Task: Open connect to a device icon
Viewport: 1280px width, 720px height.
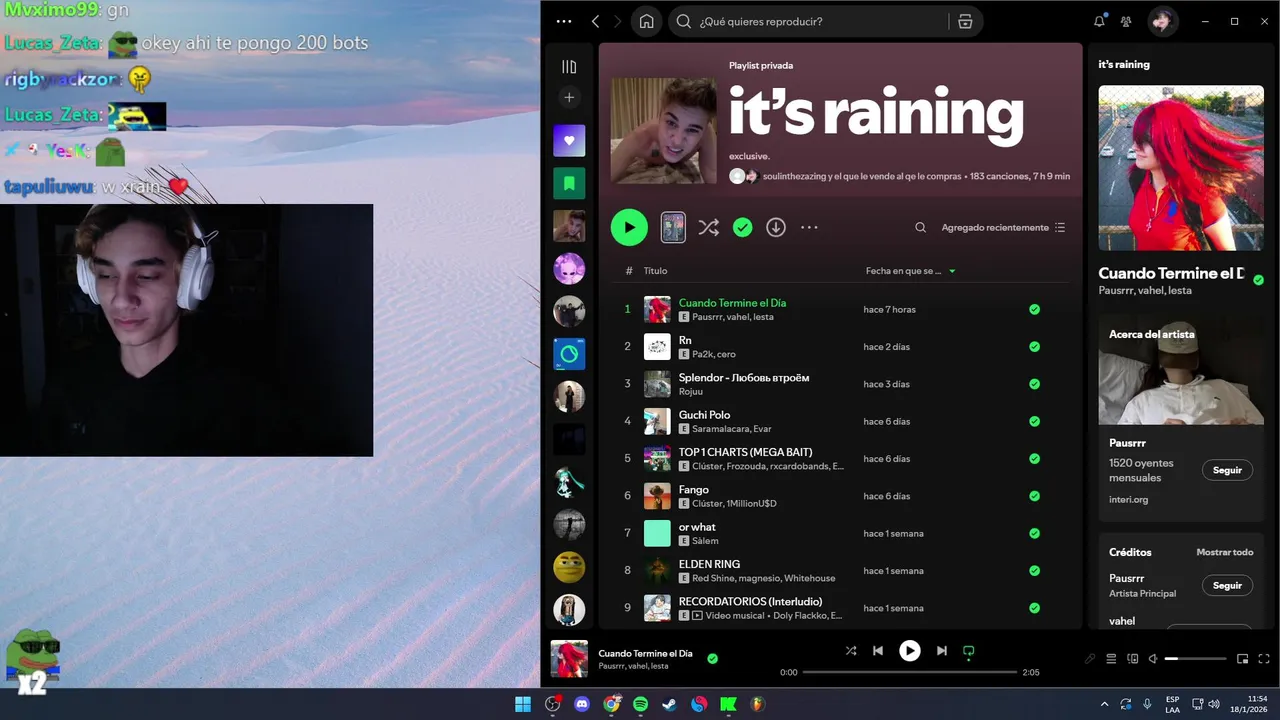Action: pyautogui.click(x=1133, y=659)
